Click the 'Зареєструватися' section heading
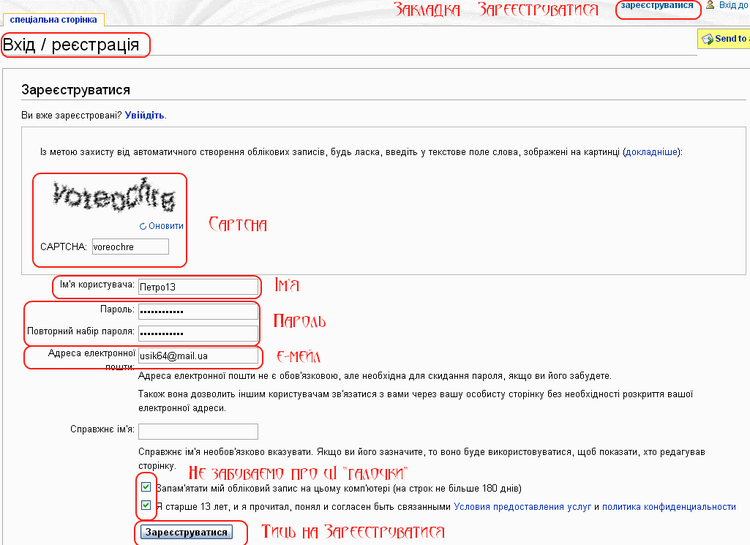750x545 pixels. pyautogui.click(x=76, y=90)
